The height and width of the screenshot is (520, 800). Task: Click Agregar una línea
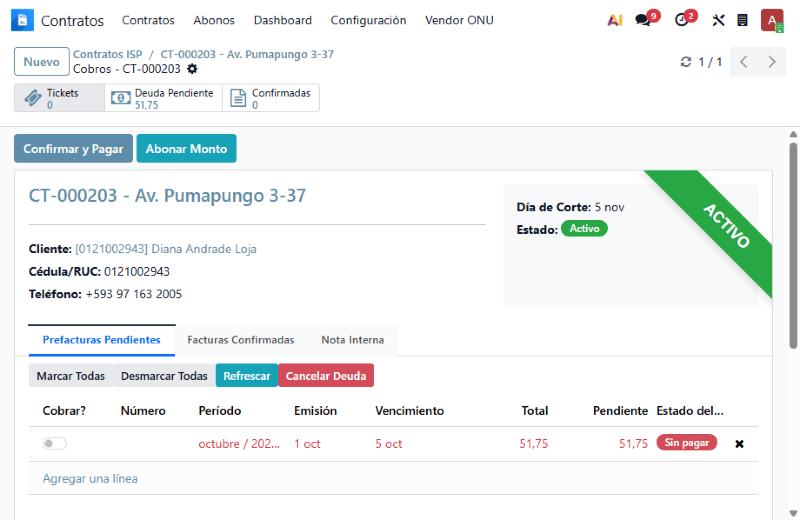click(90, 479)
